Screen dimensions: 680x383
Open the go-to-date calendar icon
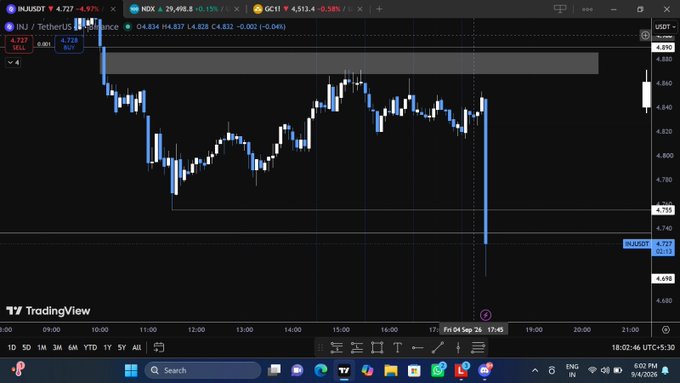pos(159,347)
